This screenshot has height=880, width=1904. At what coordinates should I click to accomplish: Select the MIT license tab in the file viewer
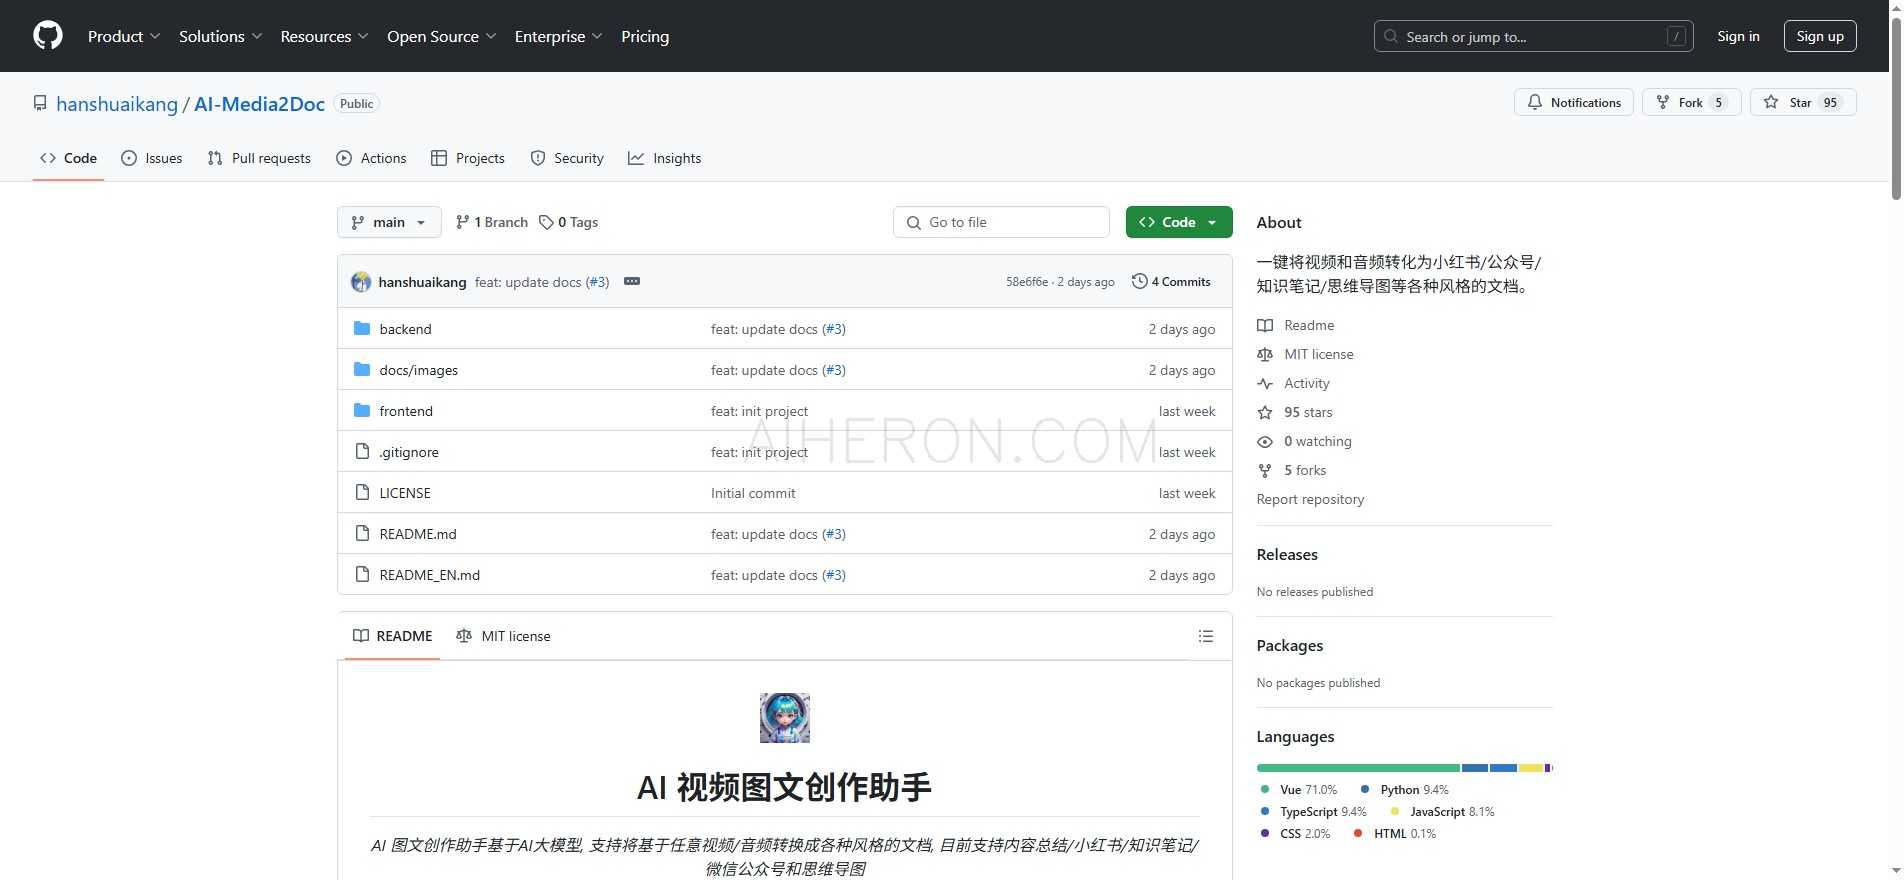pyautogui.click(x=503, y=636)
